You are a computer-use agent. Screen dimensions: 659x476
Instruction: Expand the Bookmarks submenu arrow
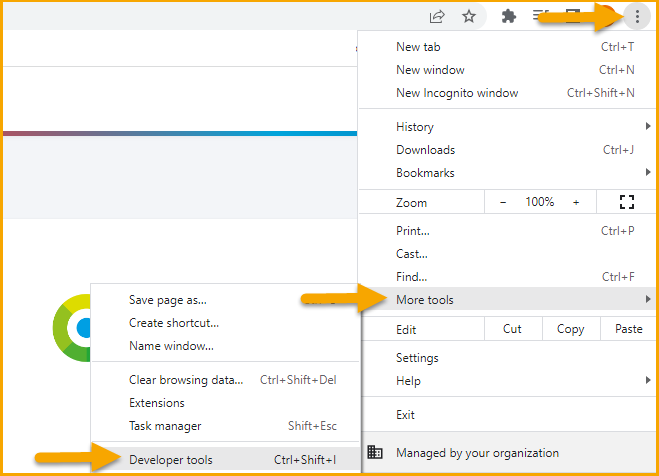(648, 172)
